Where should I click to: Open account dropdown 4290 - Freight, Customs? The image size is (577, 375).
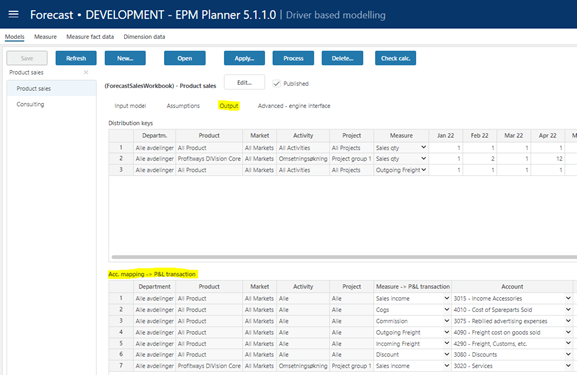pyautogui.click(x=568, y=343)
